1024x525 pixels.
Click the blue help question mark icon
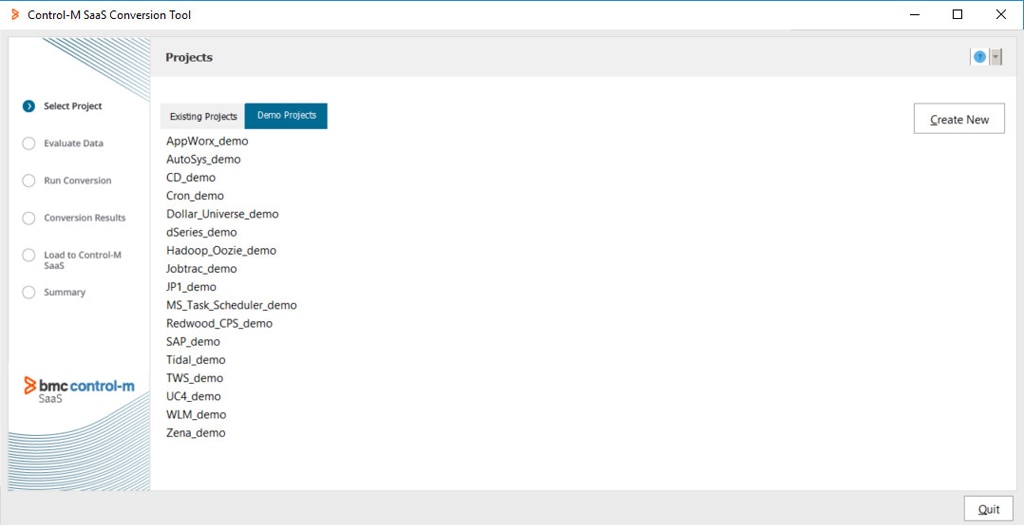point(980,57)
